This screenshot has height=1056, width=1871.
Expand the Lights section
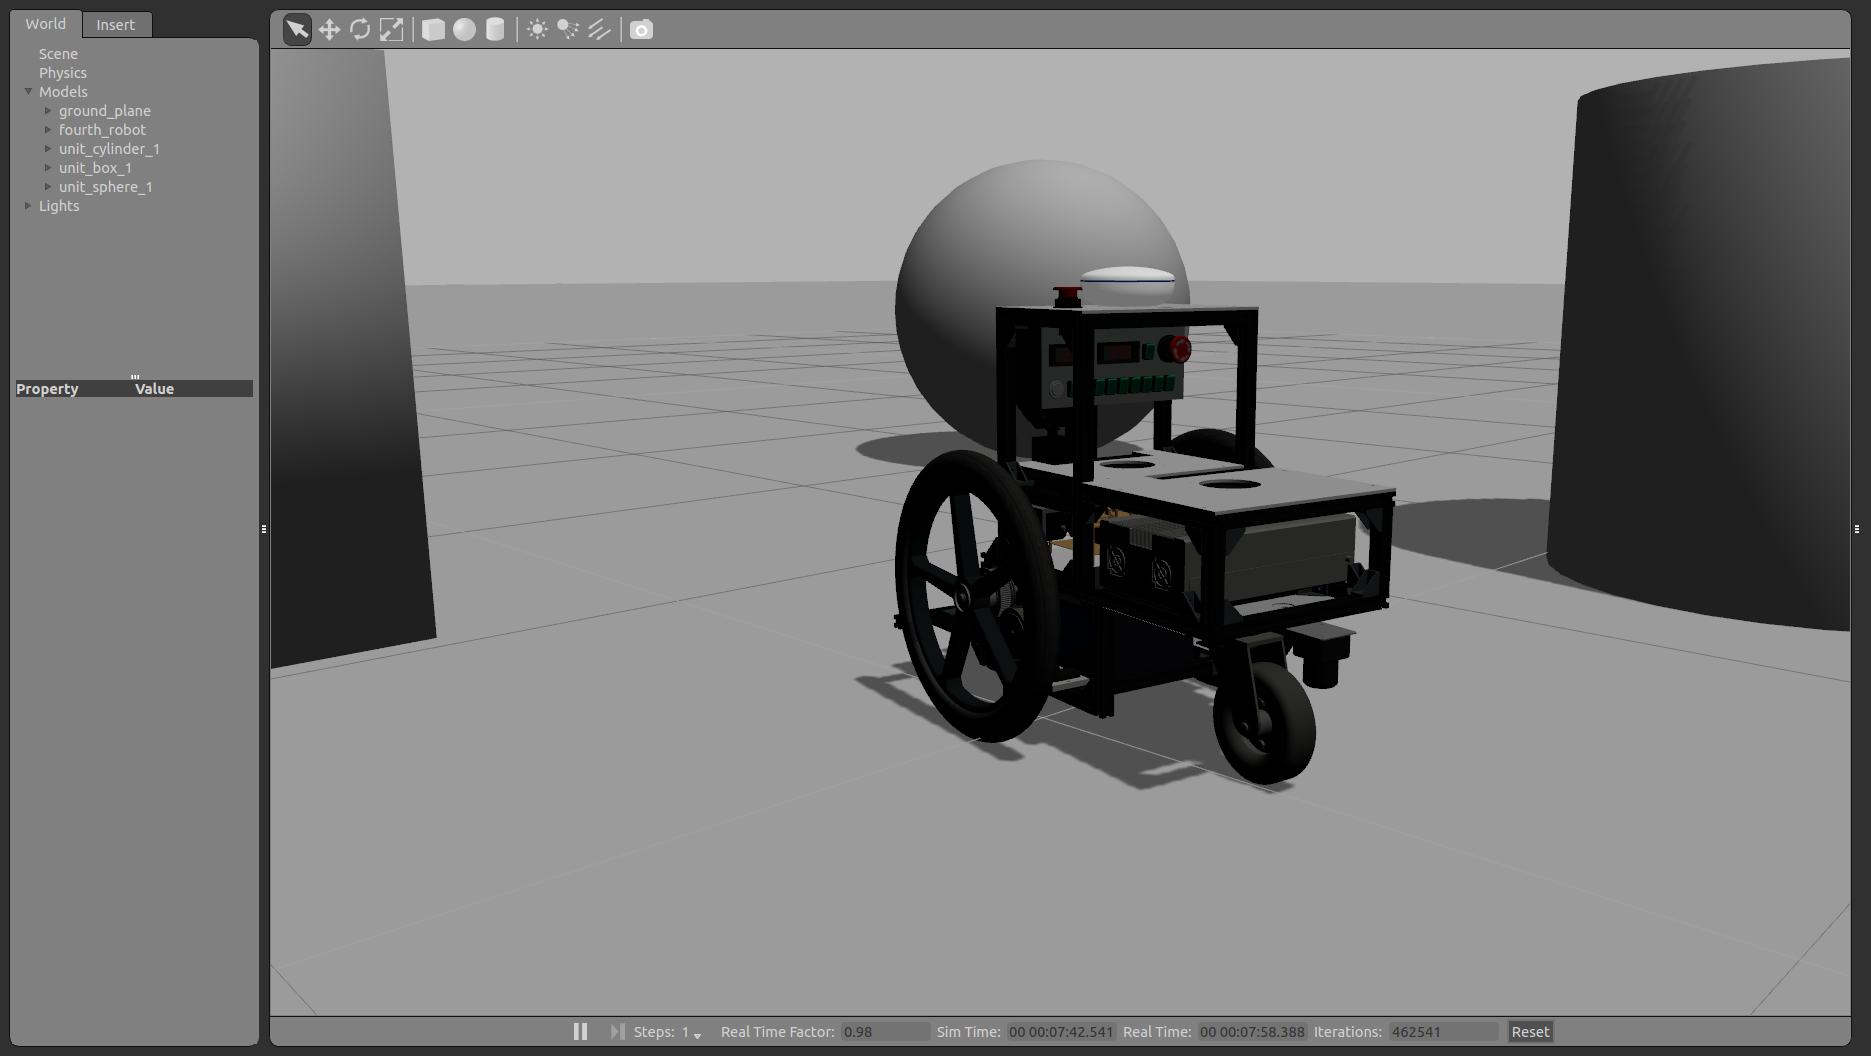click(28, 205)
